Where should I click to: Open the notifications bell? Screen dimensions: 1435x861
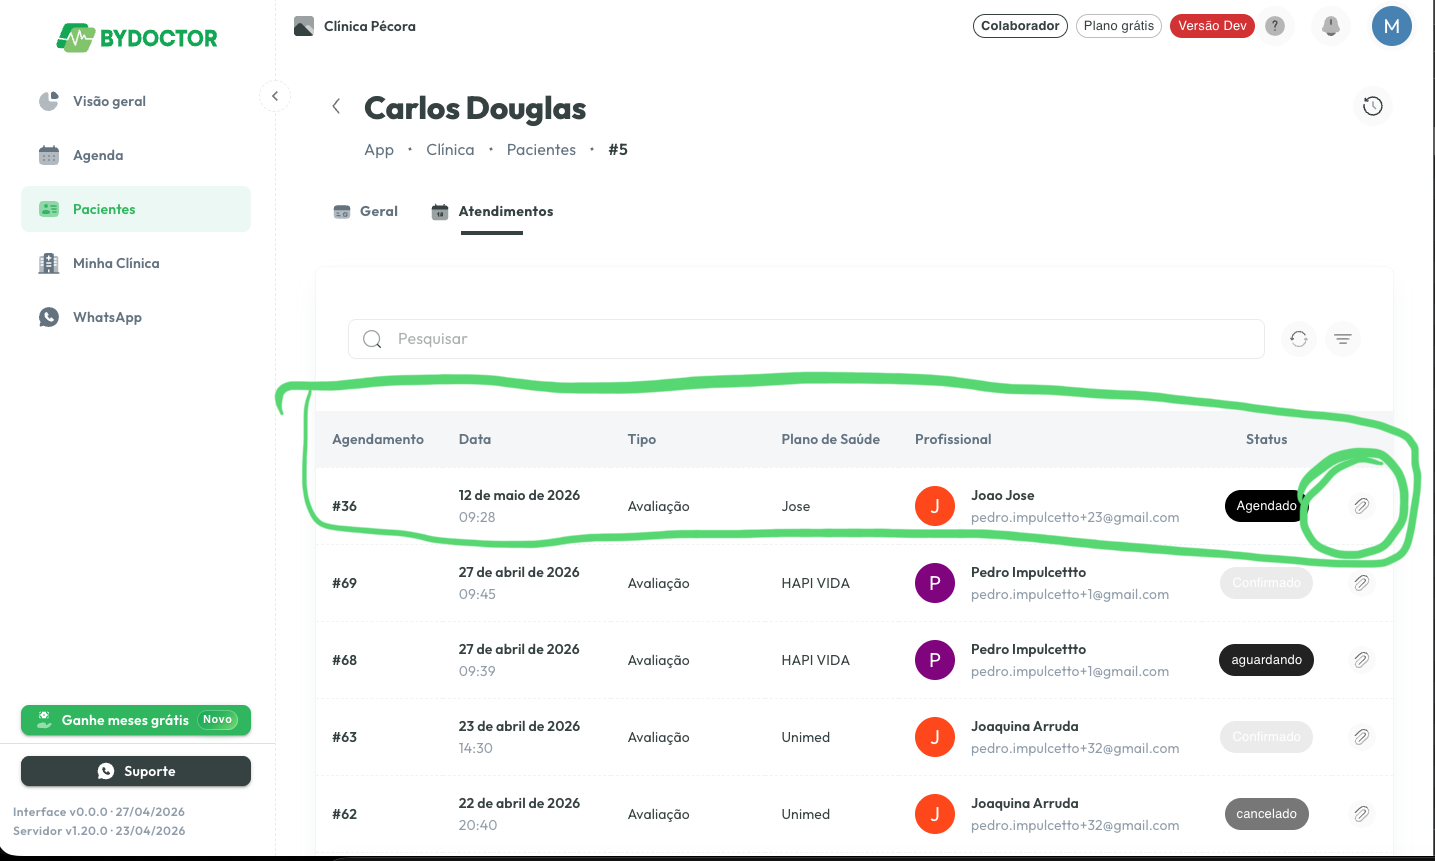(x=1331, y=26)
